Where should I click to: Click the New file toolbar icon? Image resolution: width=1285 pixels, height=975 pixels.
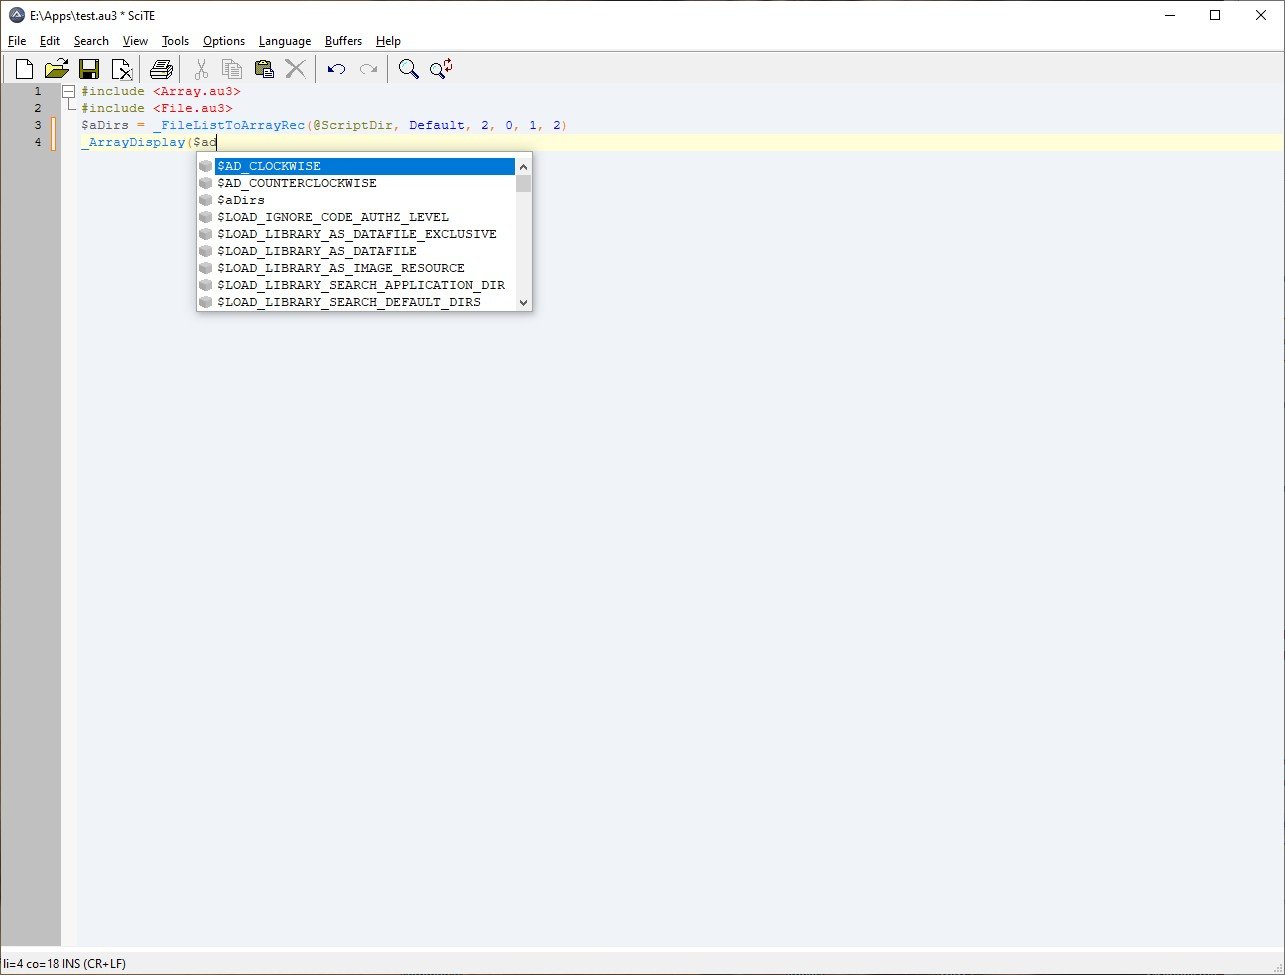[x=24, y=69]
